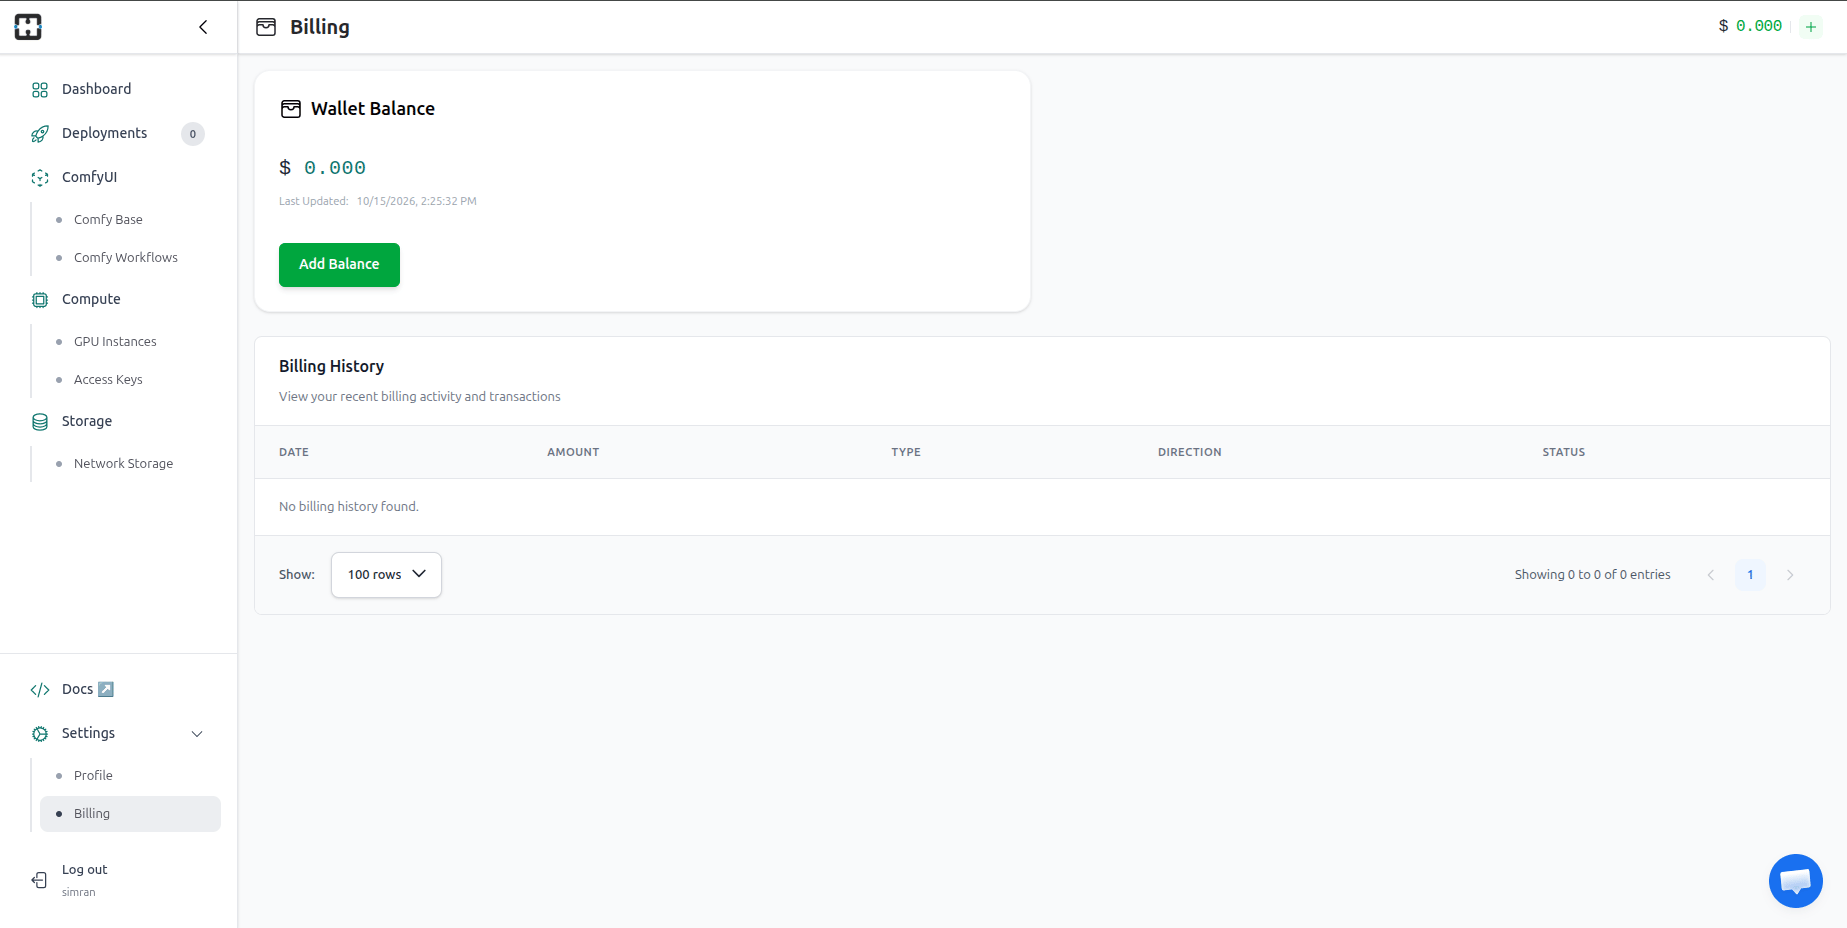
Task: Click the Deployments count badge 0
Action: (193, 134)
